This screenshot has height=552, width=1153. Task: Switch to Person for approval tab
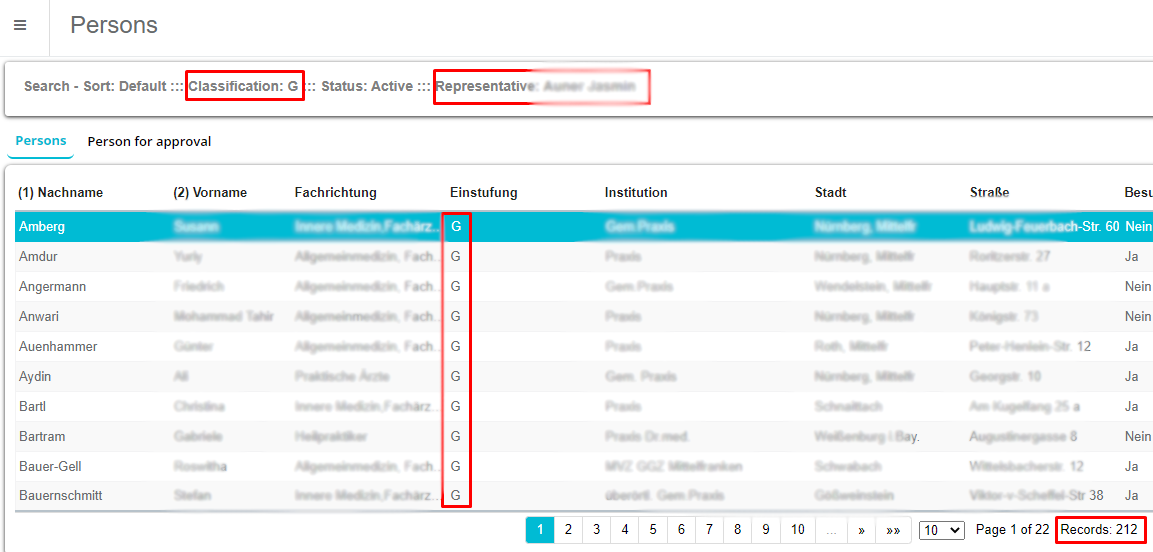(149, 141)
